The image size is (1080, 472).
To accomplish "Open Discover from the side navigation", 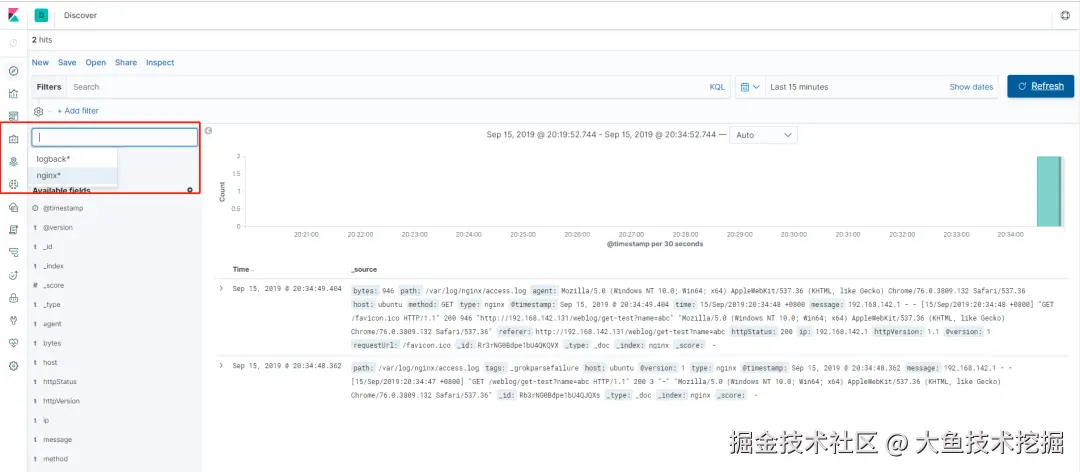I will (x=14, y=71).
